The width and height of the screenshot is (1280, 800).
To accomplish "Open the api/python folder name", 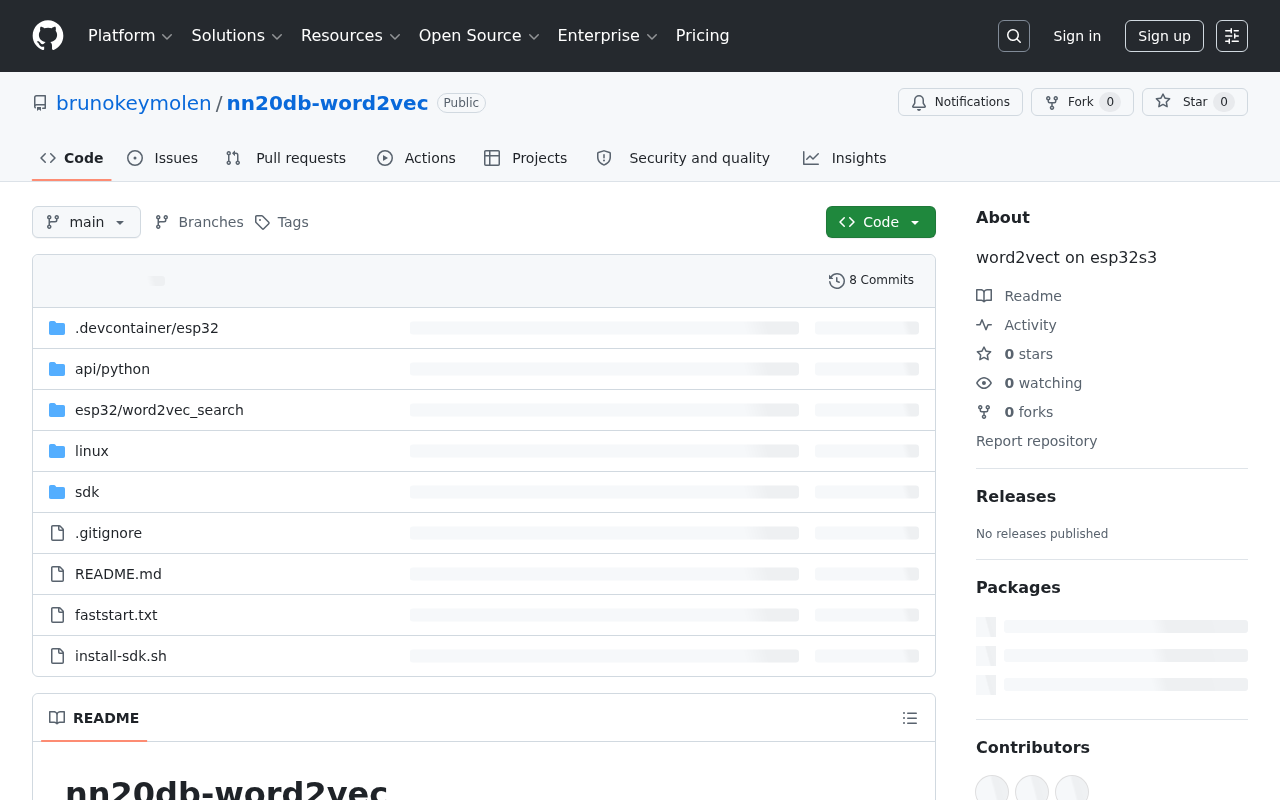I will (112, 369).
